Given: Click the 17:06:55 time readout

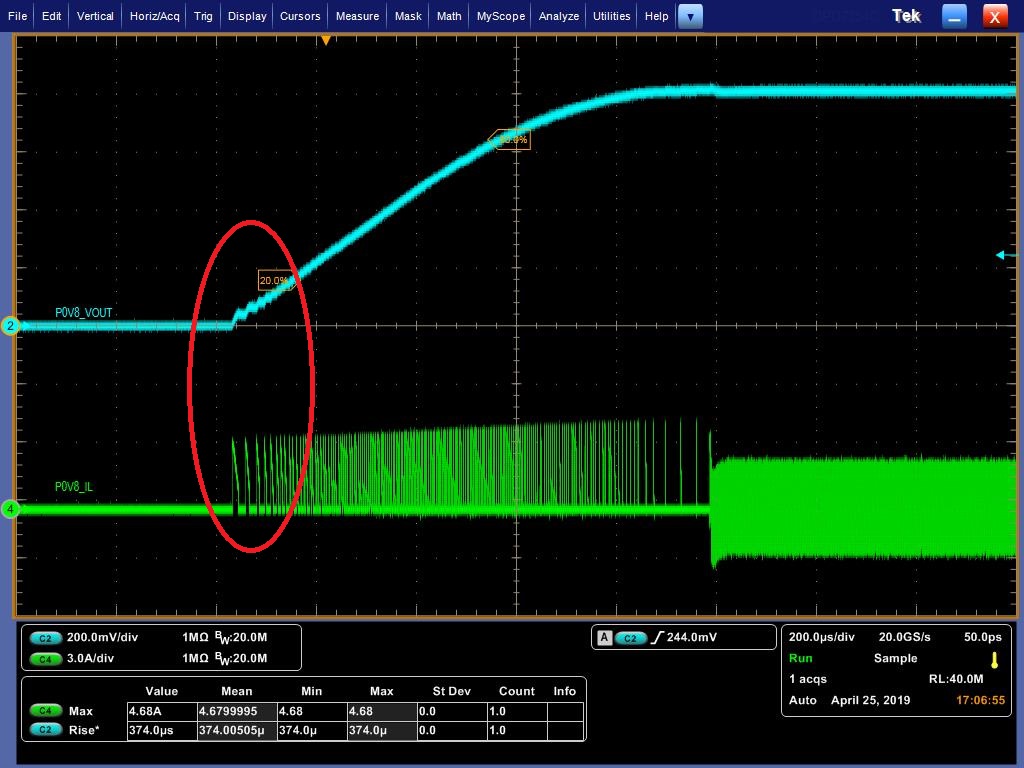Looking at the screenshot, I should [x=980, y=700].
